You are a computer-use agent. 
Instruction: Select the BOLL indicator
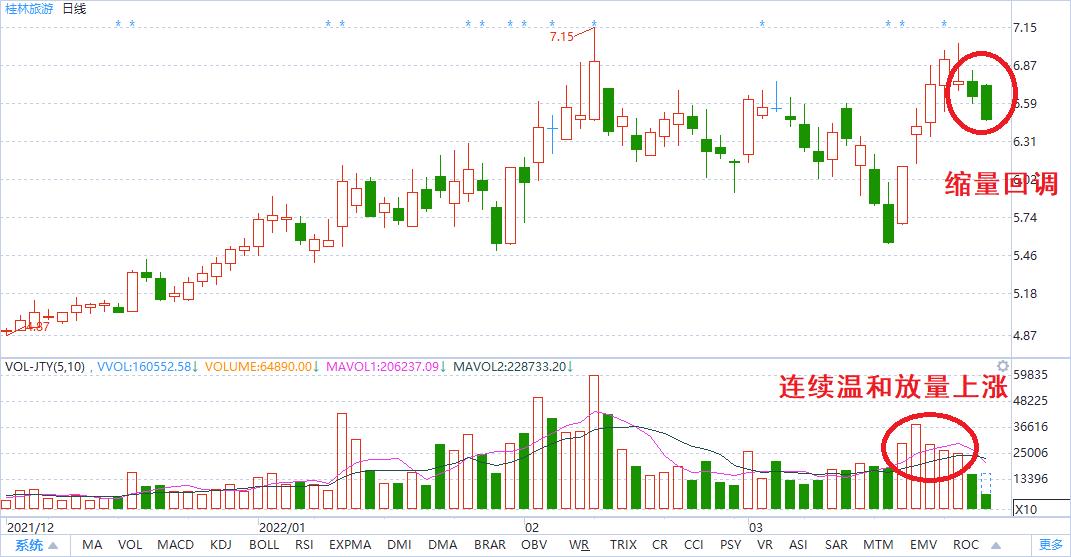point(264,545)
